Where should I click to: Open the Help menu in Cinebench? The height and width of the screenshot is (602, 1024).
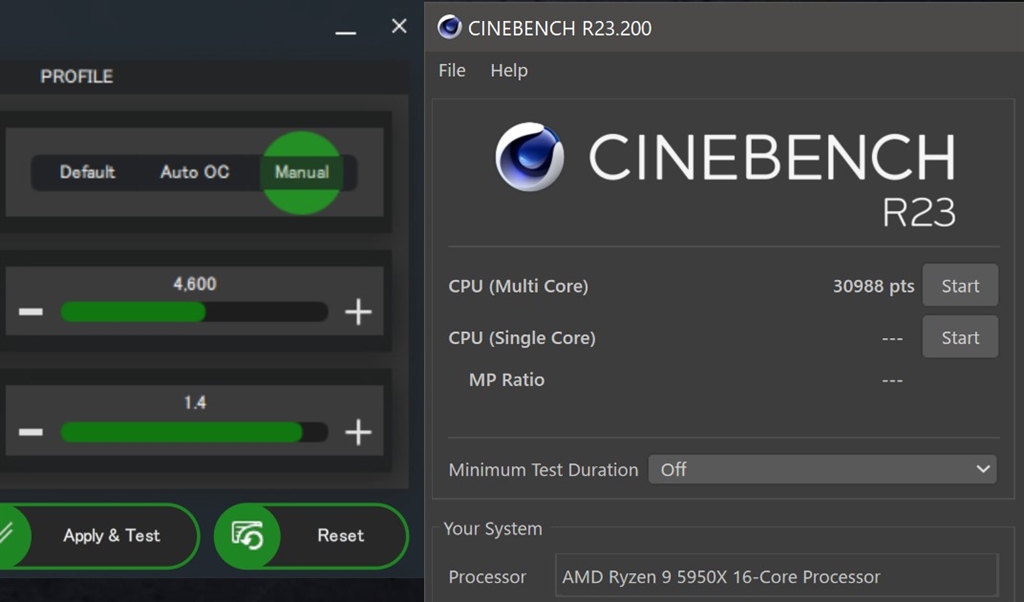tap(509, 70)
